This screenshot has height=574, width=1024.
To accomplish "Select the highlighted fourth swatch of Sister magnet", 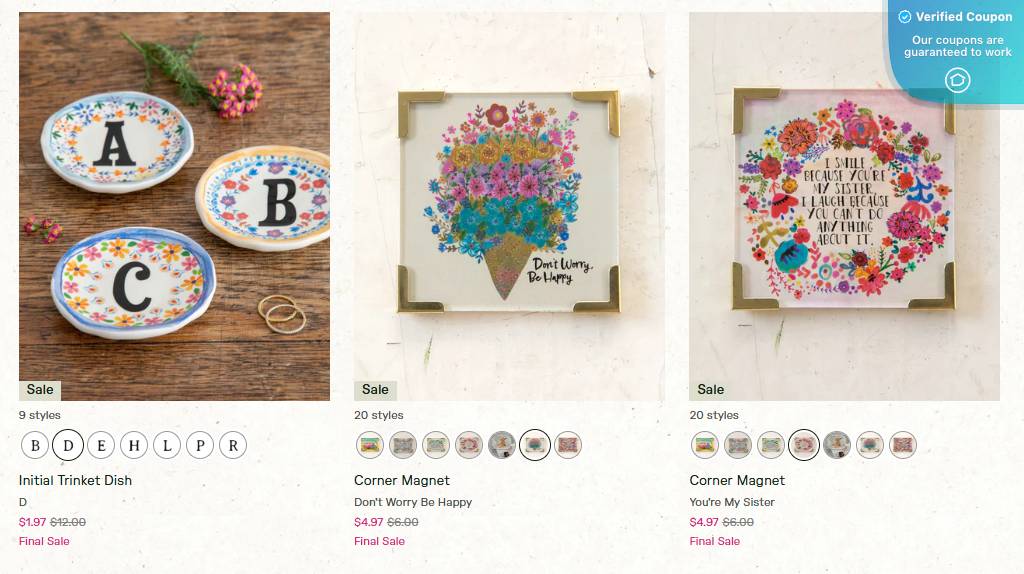I will coord(804,445).
